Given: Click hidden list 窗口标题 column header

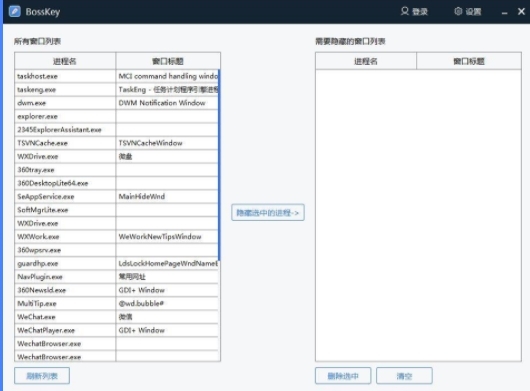Looking at the screenshot, I should 469,61.
